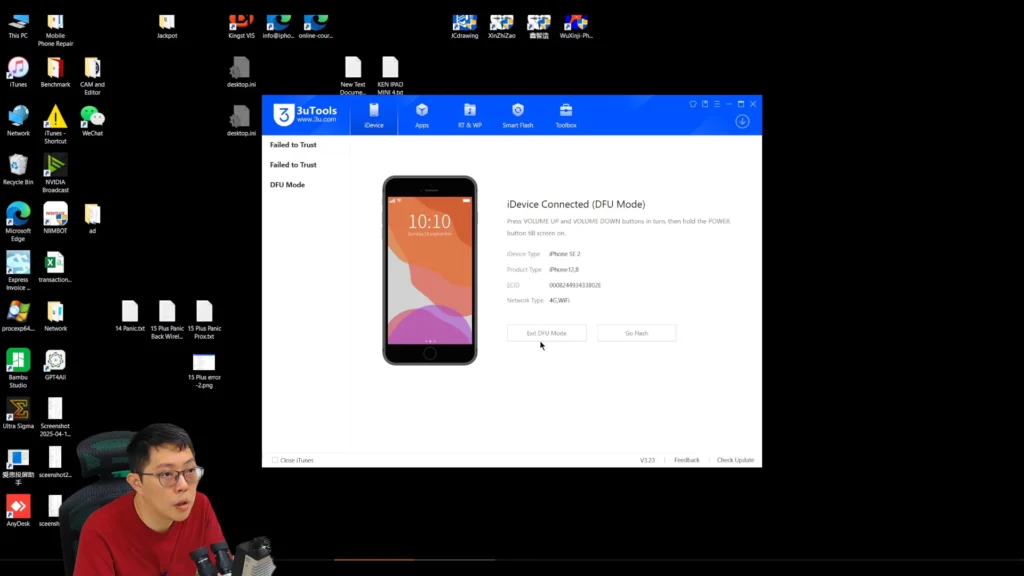
Task: Switch to the Apps tab
Action: click(x=422, y=116)
